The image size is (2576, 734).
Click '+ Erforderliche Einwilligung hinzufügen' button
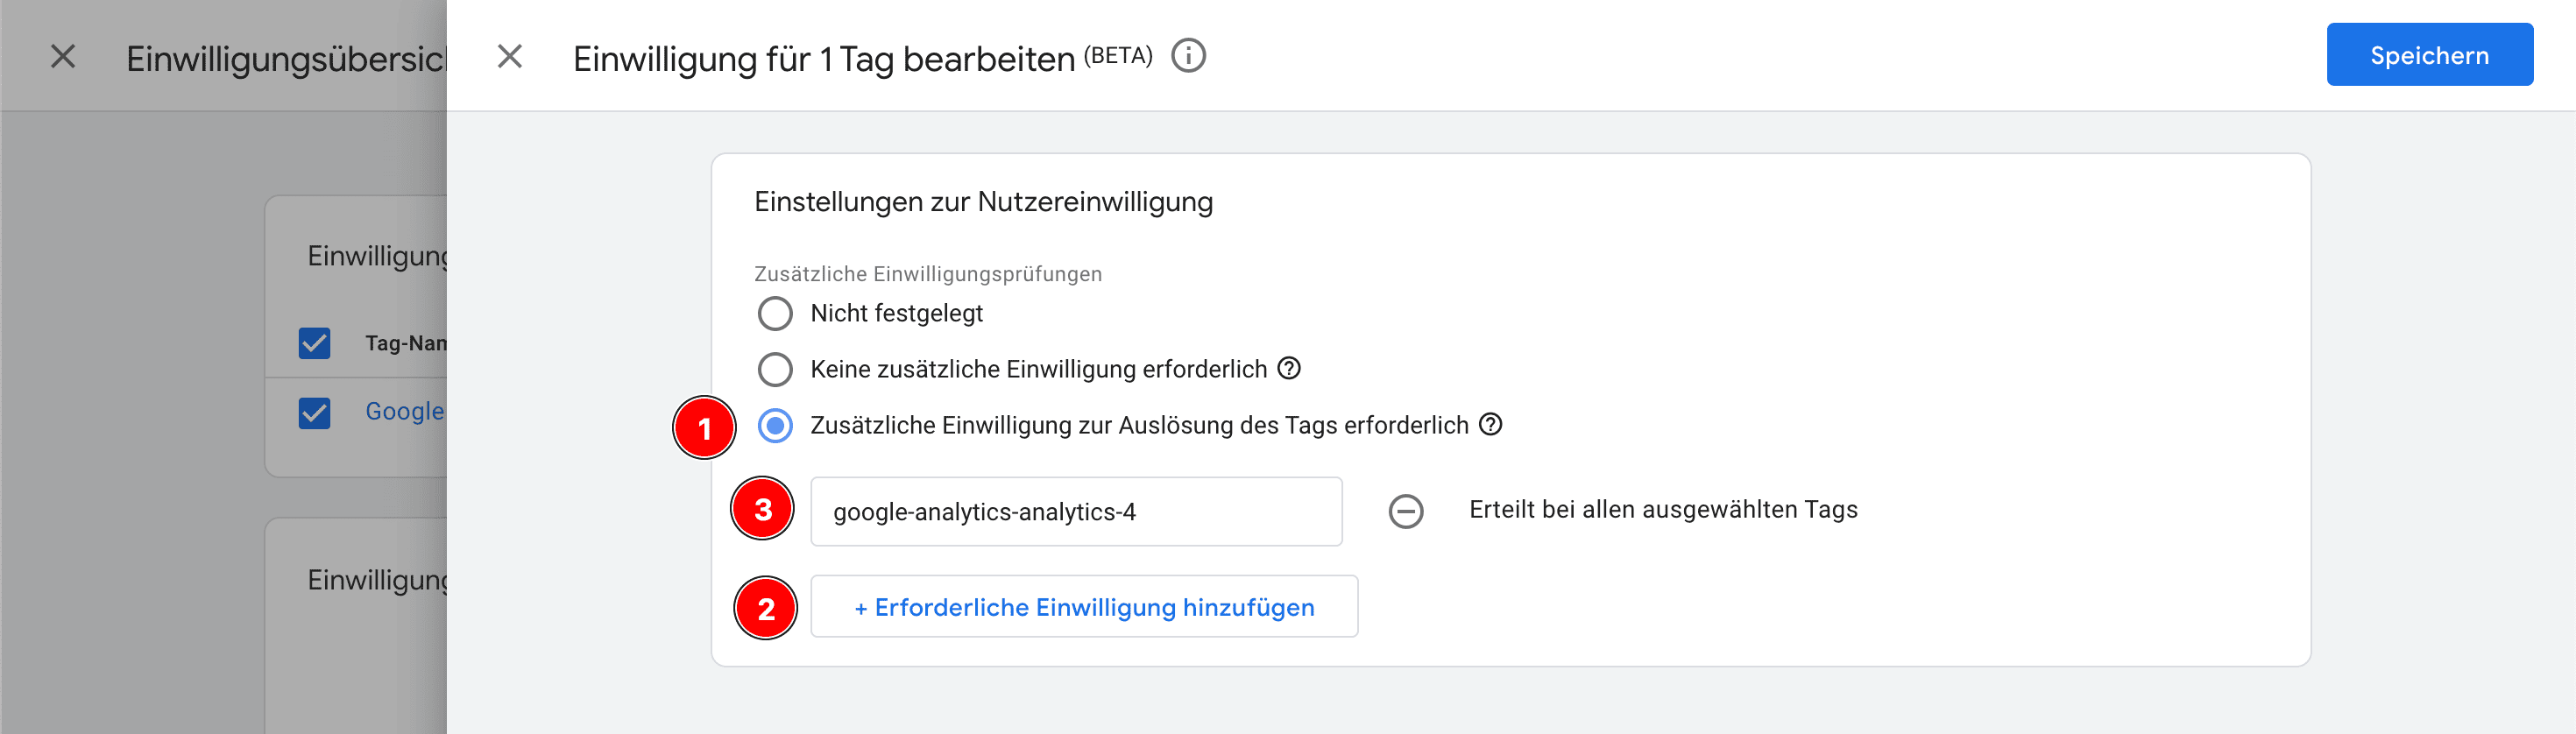click(1084, 607)
